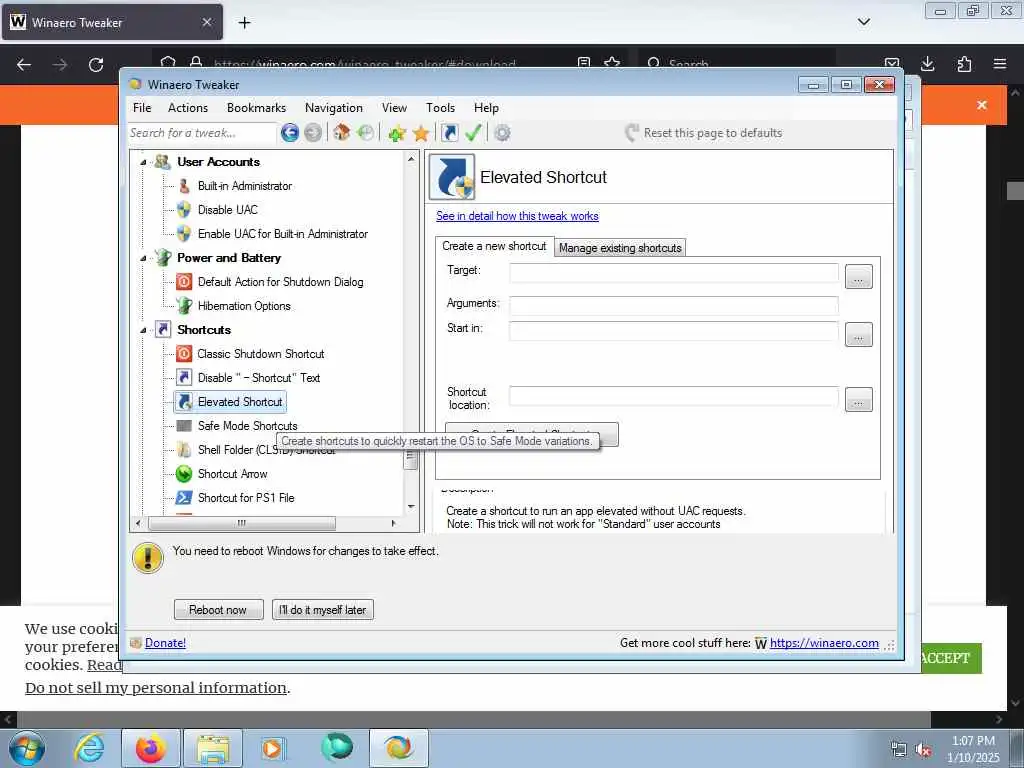
Task: Click the Classic Shutdown Shortcut red icon
Action: click(x=184, y=353)
